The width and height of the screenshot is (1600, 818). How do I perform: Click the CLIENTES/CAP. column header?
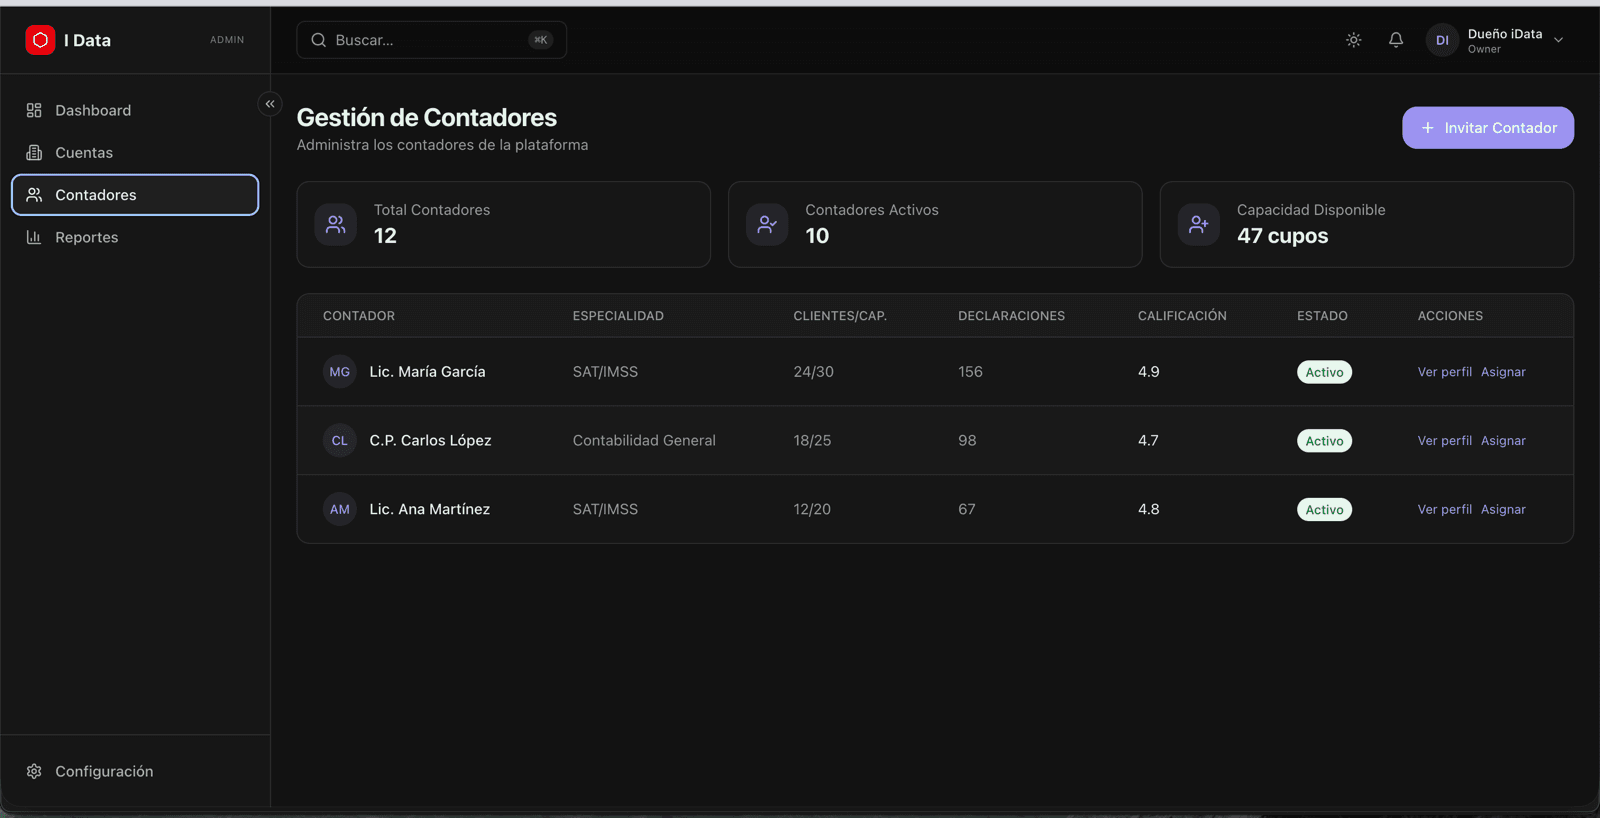[x=840, y=316]
